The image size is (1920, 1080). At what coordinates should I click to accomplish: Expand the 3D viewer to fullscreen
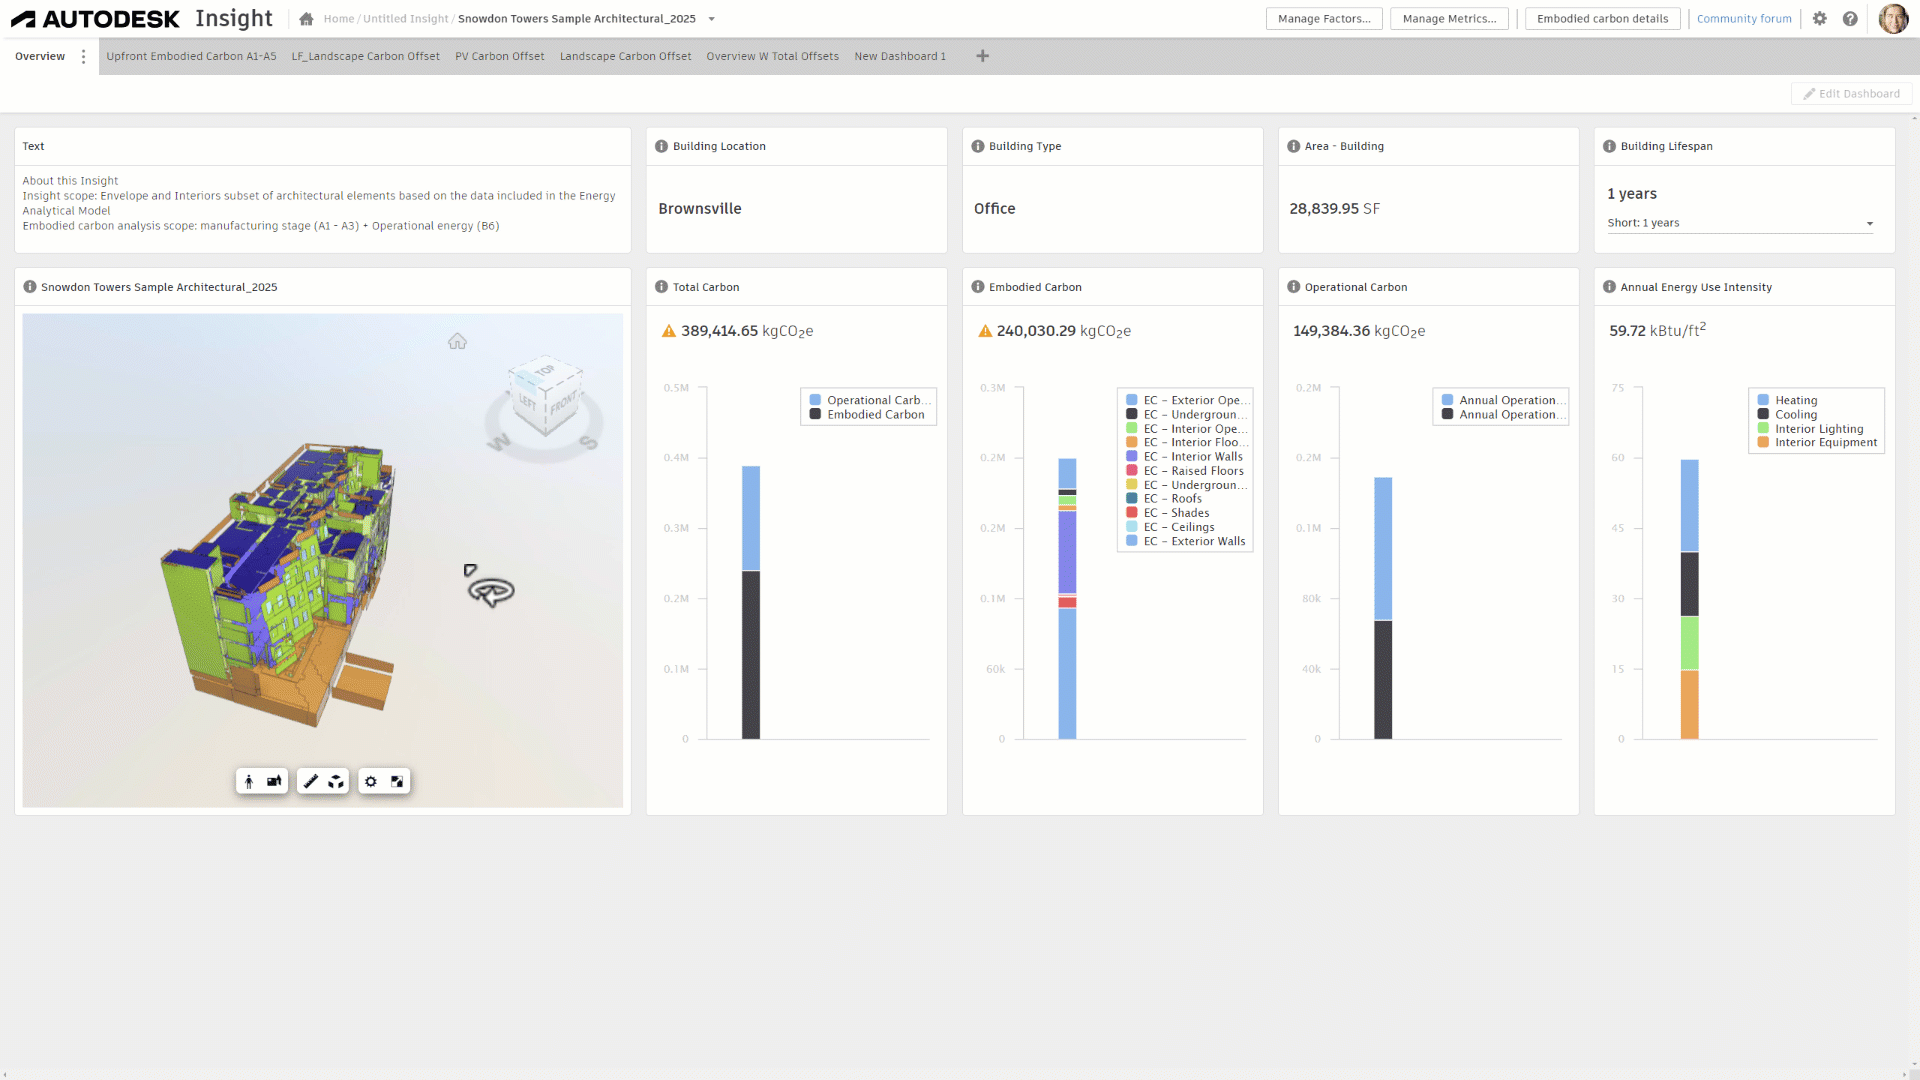[x=397, y=782]
